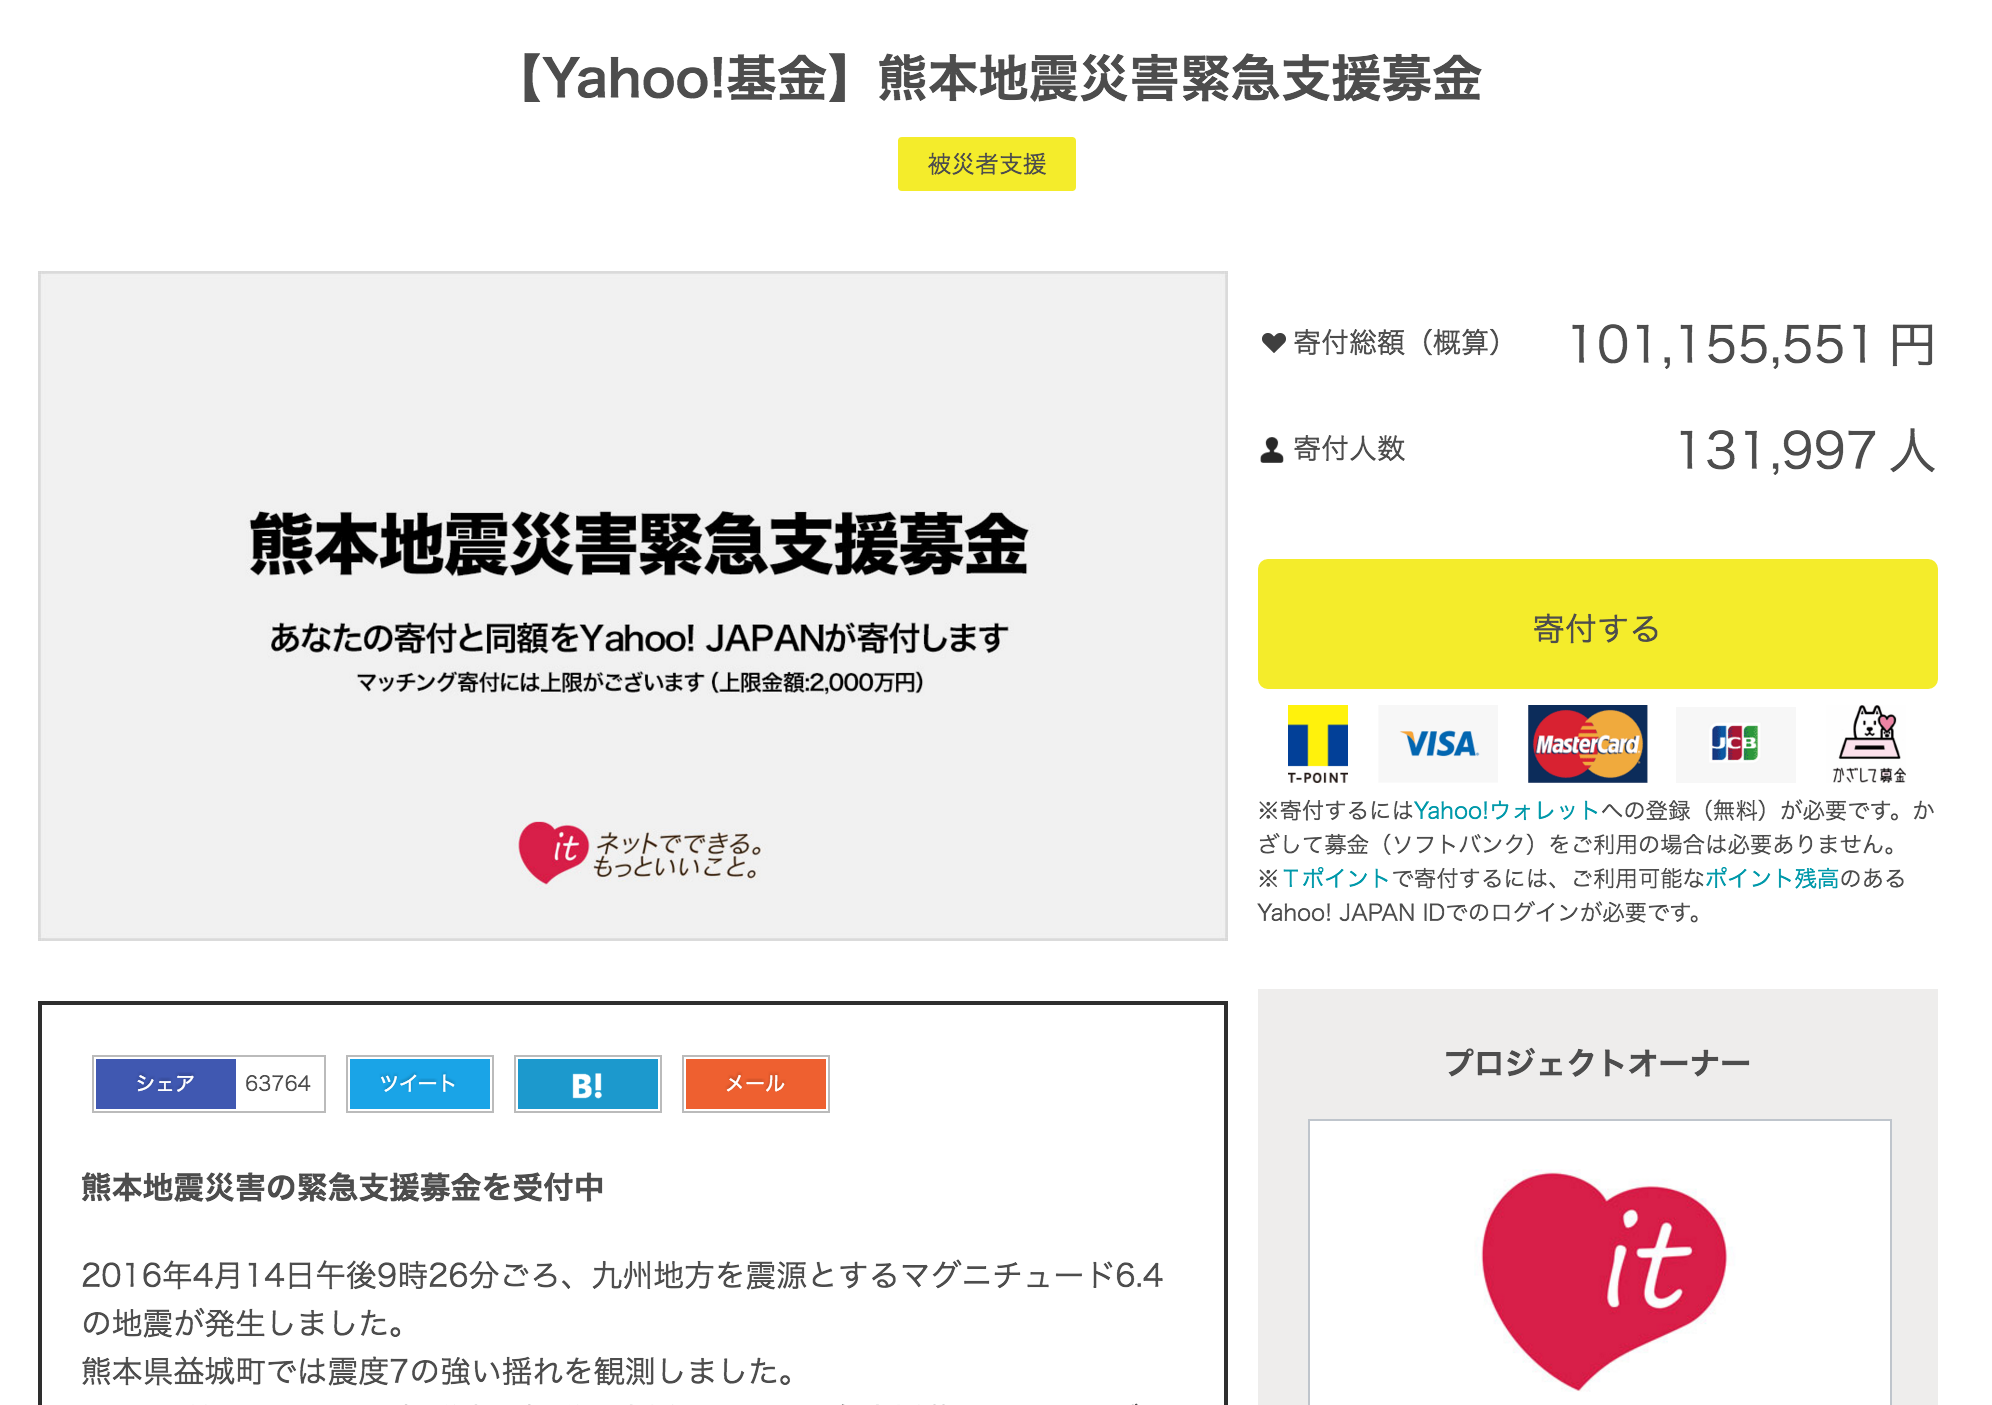Image resolution: width=1992 pixels, height=1405 pixels.
Task: Open the Yahoo!ウォレット link
Action: 1506,810
